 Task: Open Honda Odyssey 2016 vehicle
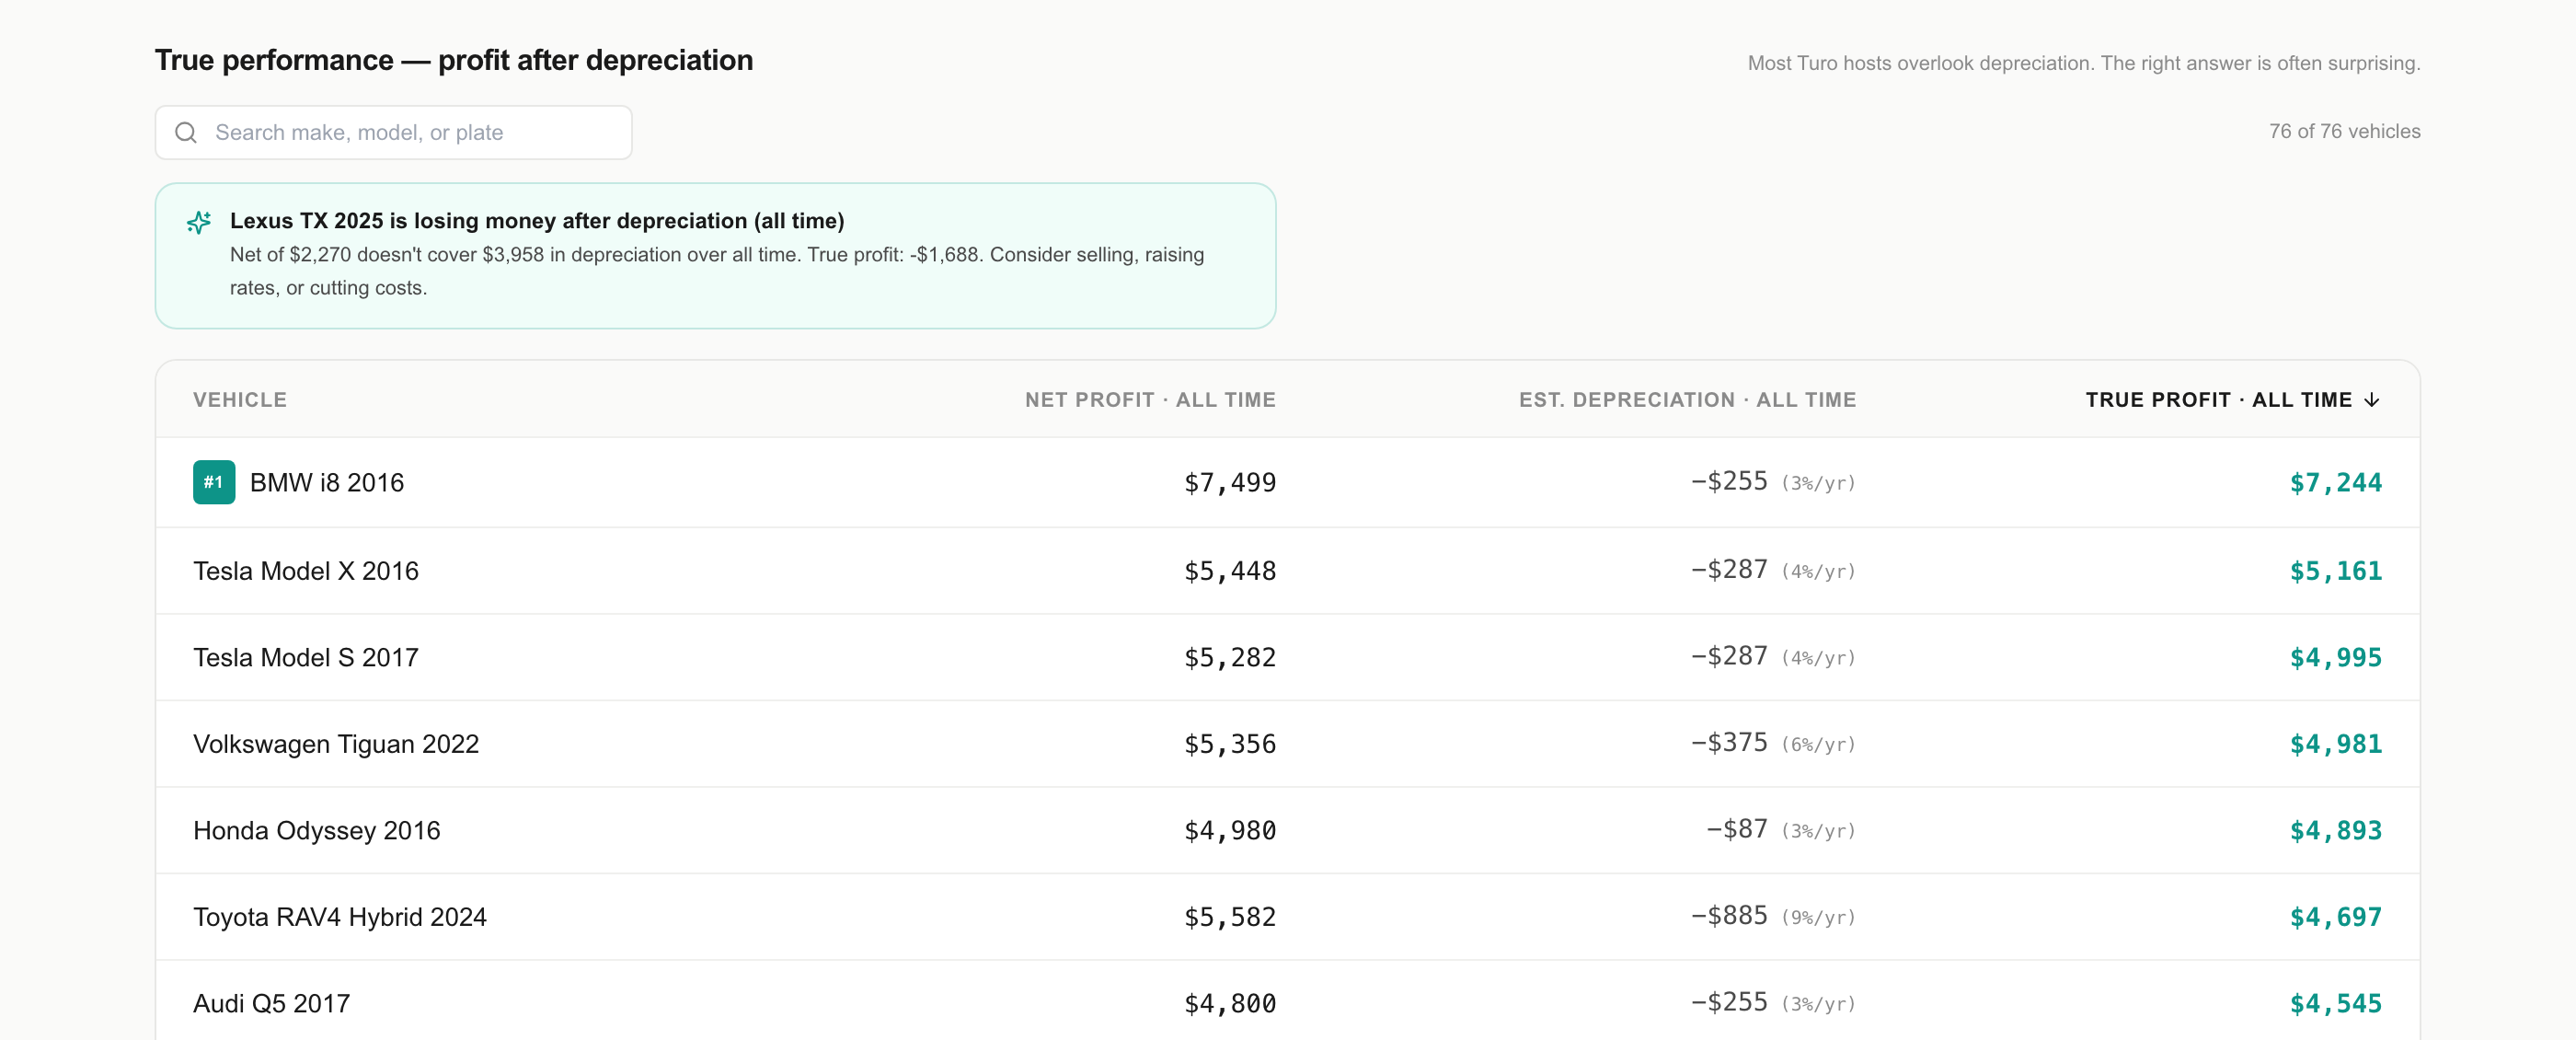click(x=317, y=831)
